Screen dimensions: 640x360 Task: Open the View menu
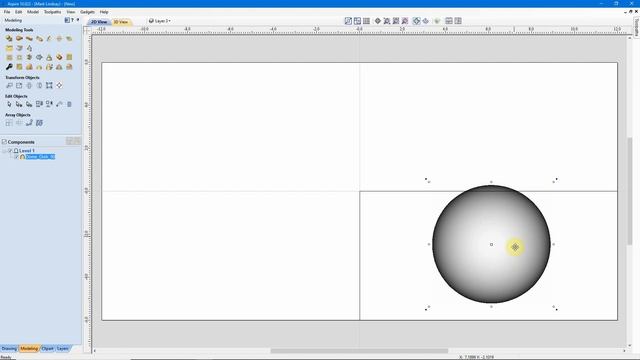[71, 12]
